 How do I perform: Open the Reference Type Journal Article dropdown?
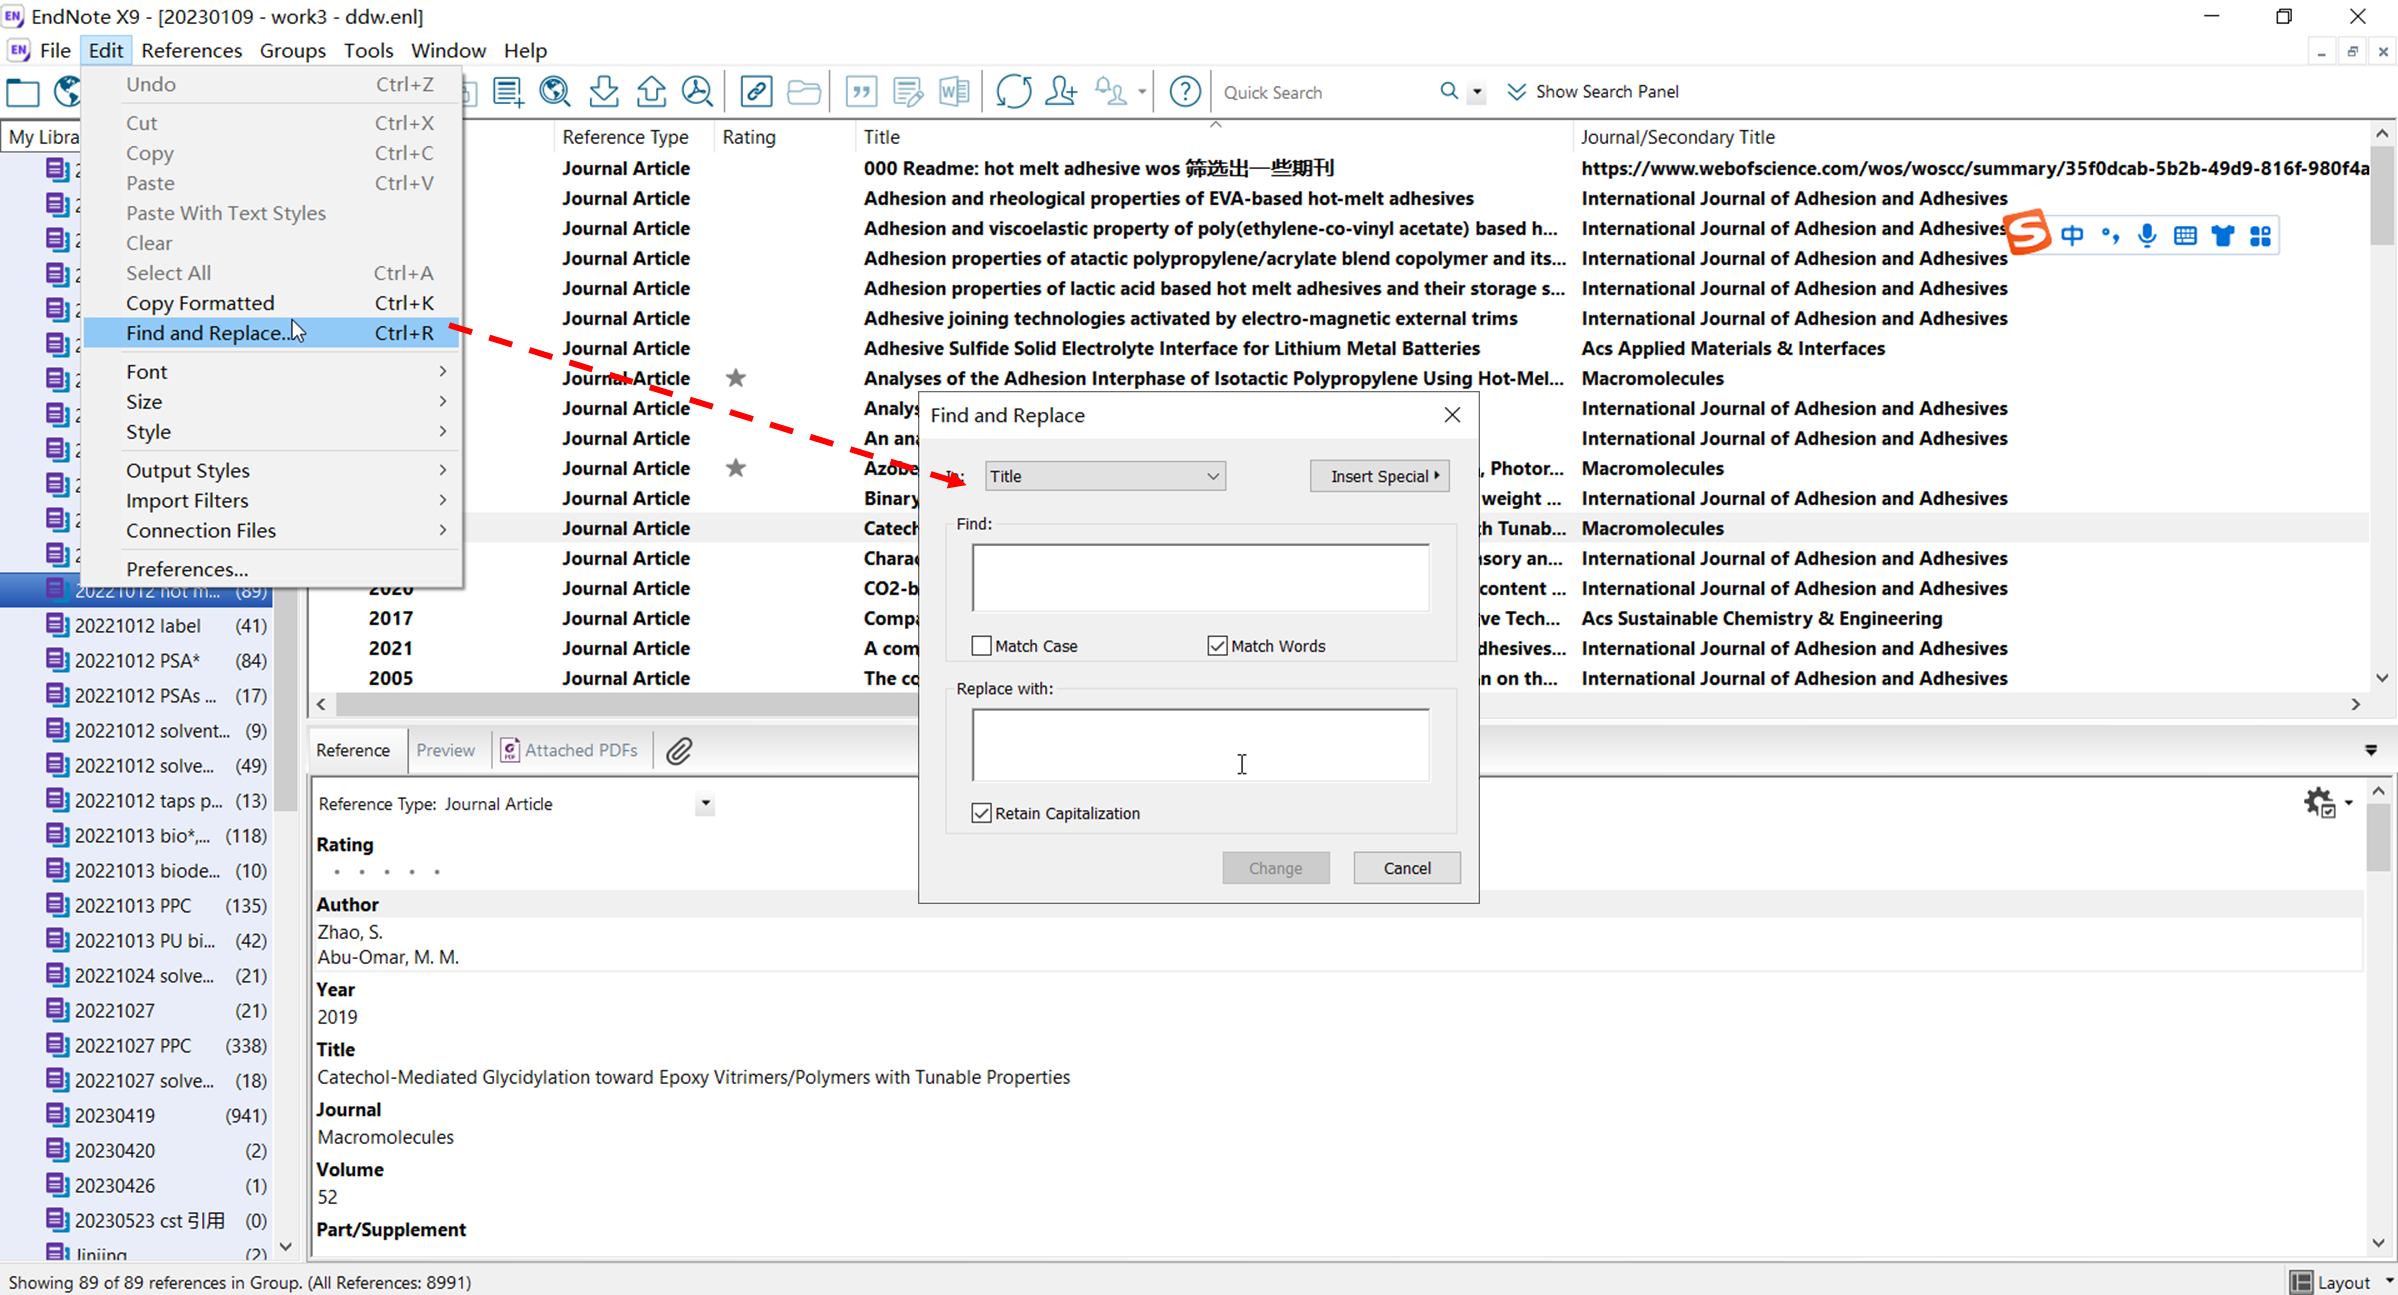click(x=705, y=804)
